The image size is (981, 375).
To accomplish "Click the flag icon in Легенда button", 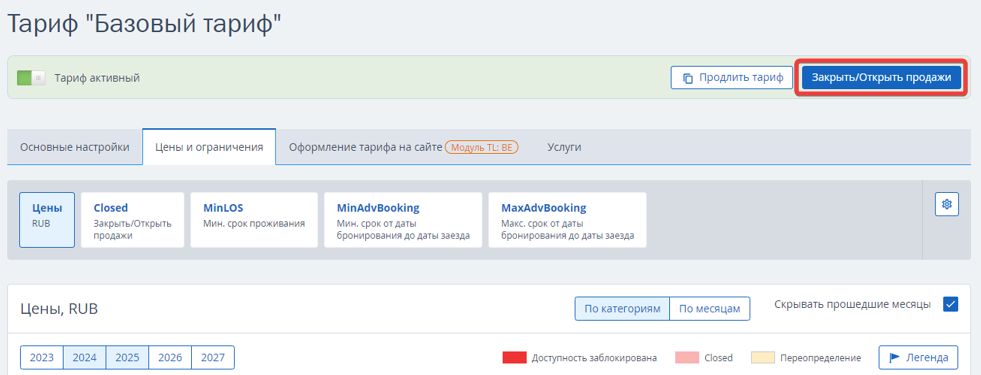I will pos(895,357).
